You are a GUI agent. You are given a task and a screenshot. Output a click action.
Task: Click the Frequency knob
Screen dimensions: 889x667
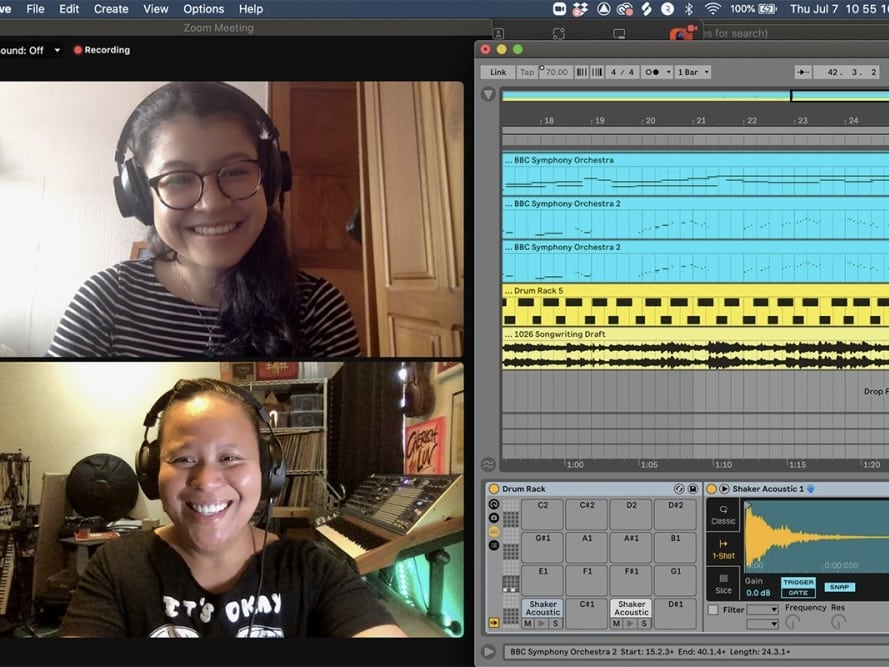pos(793,622)
